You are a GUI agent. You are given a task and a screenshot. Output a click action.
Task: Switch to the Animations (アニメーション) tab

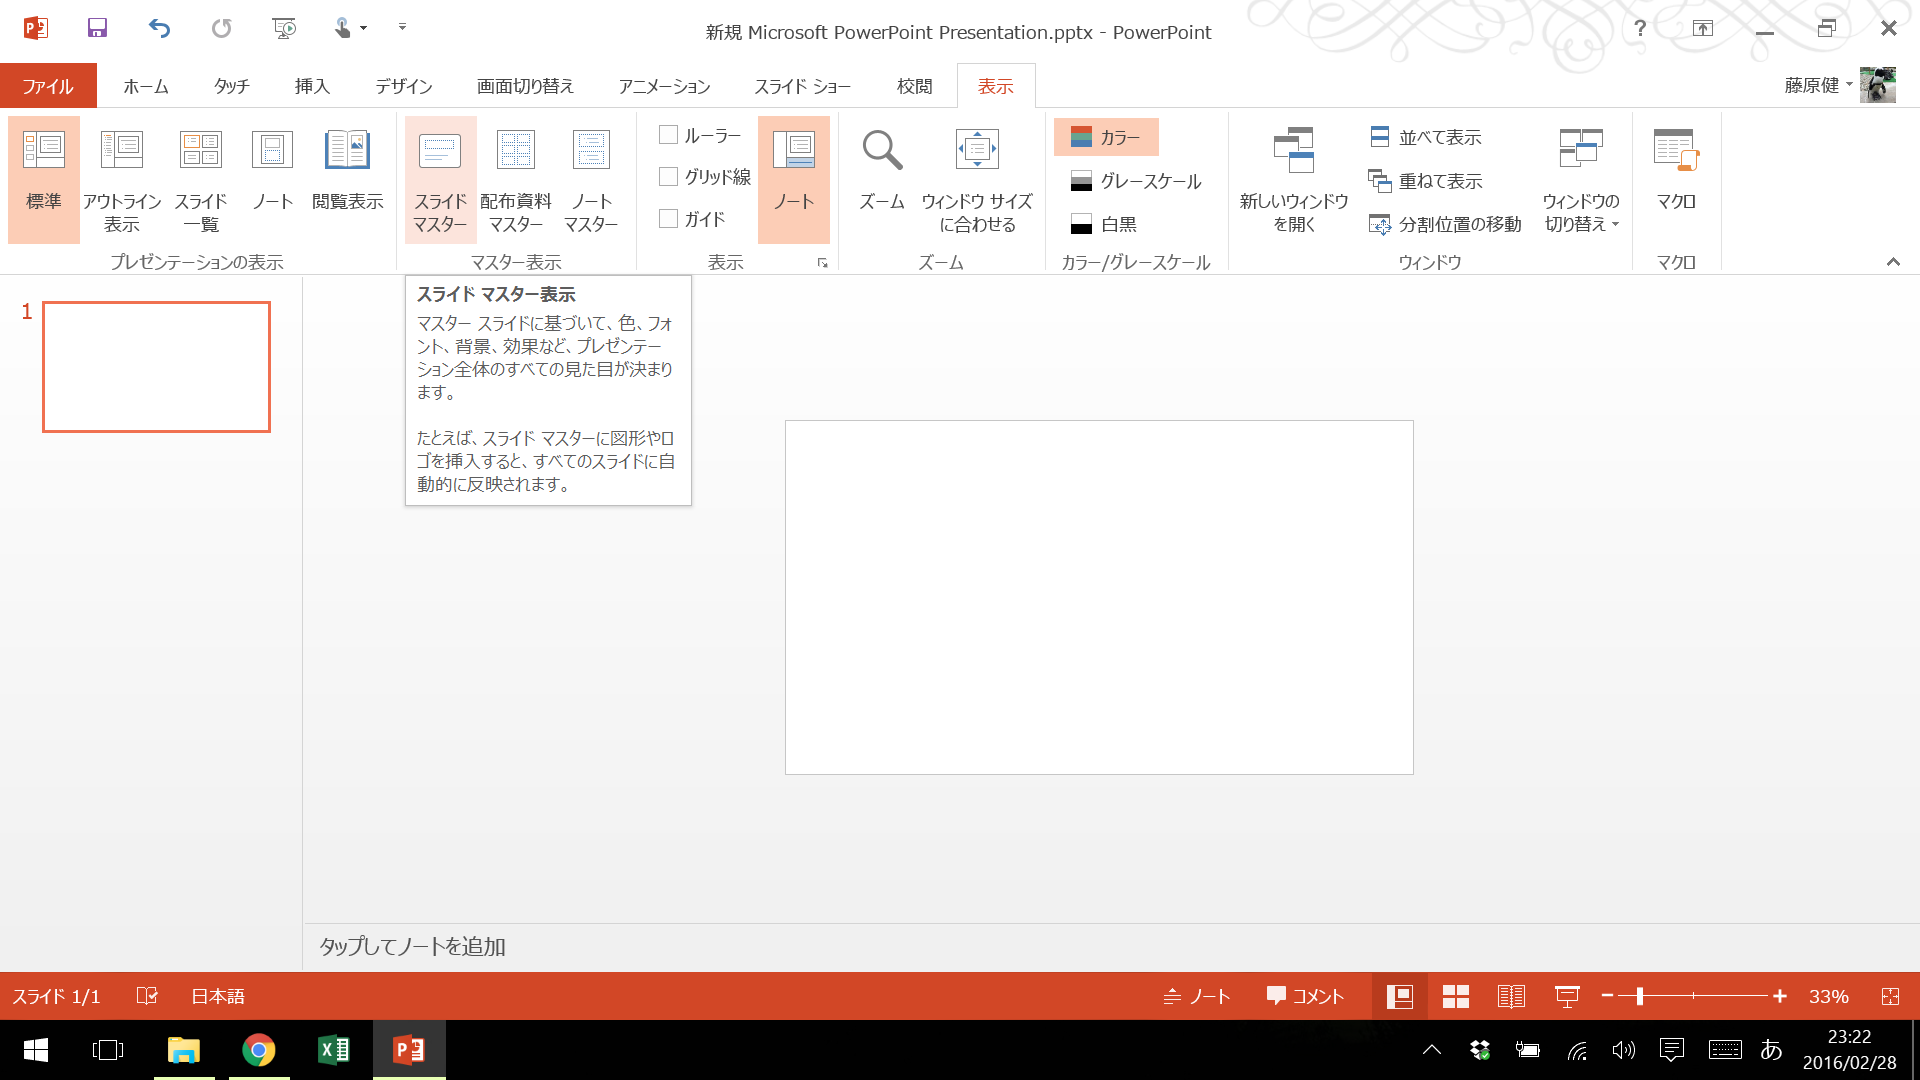pyautogui.click(x=664, y=87)
